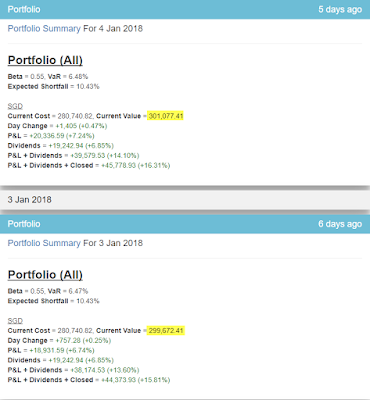Click the Day Change +757.28 value

point(83,341)
